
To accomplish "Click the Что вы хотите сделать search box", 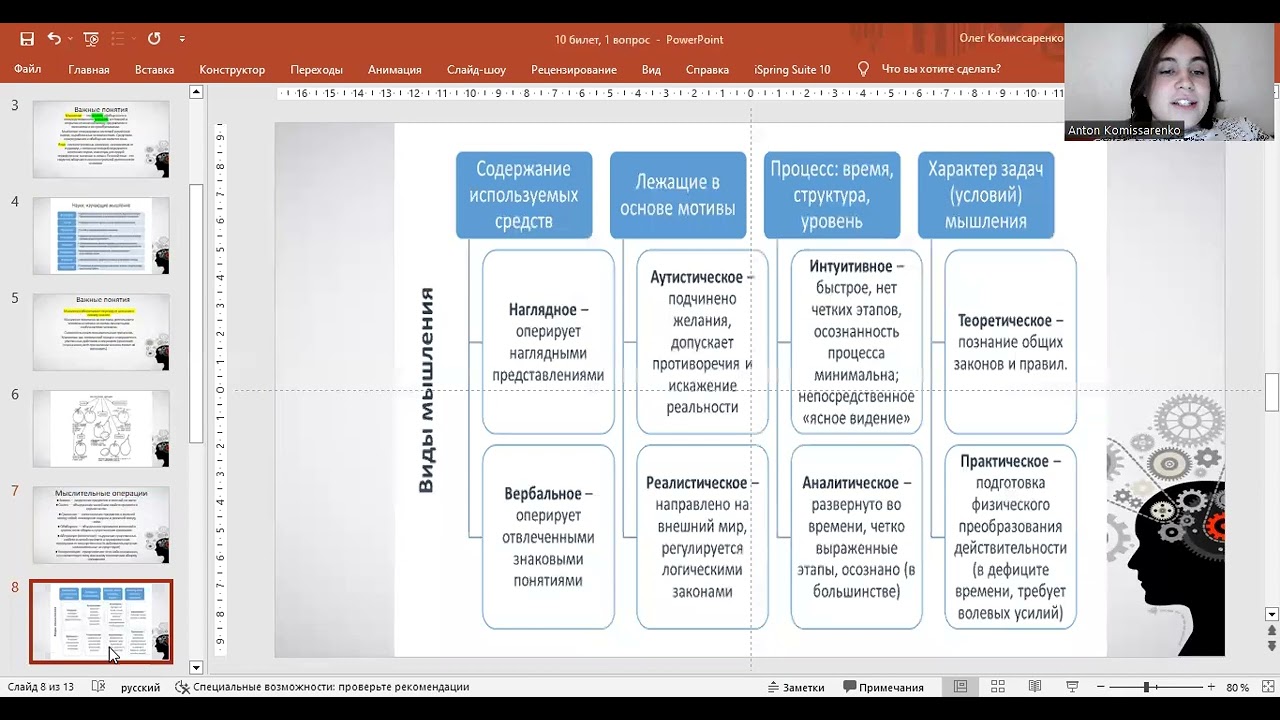I will [941, 69].
